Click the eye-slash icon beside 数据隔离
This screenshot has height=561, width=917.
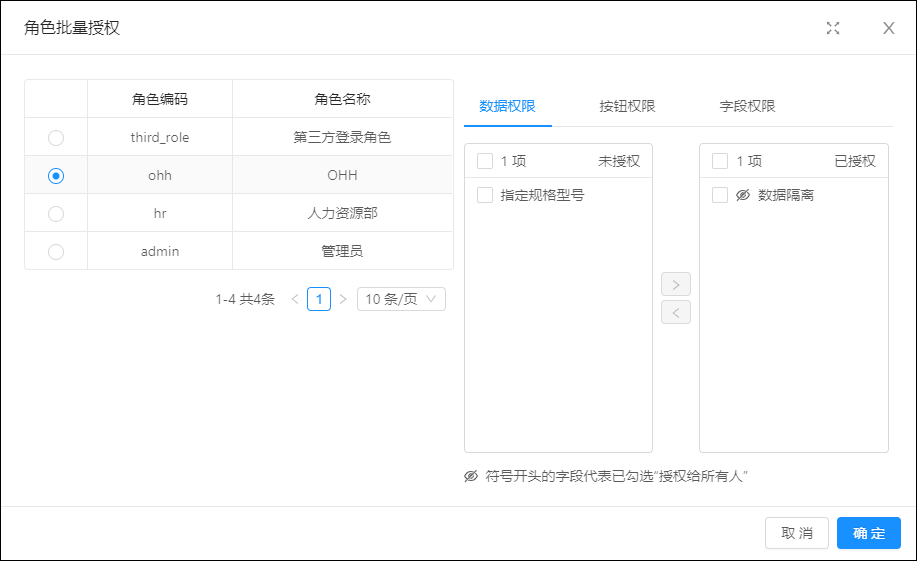pos(743,195)
